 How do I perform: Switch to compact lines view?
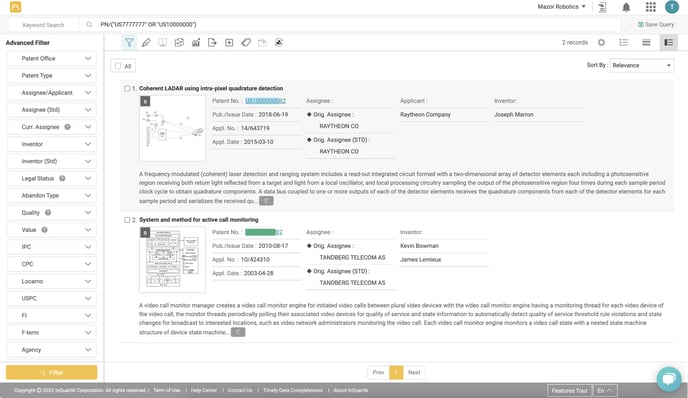(x=646, y=42)
